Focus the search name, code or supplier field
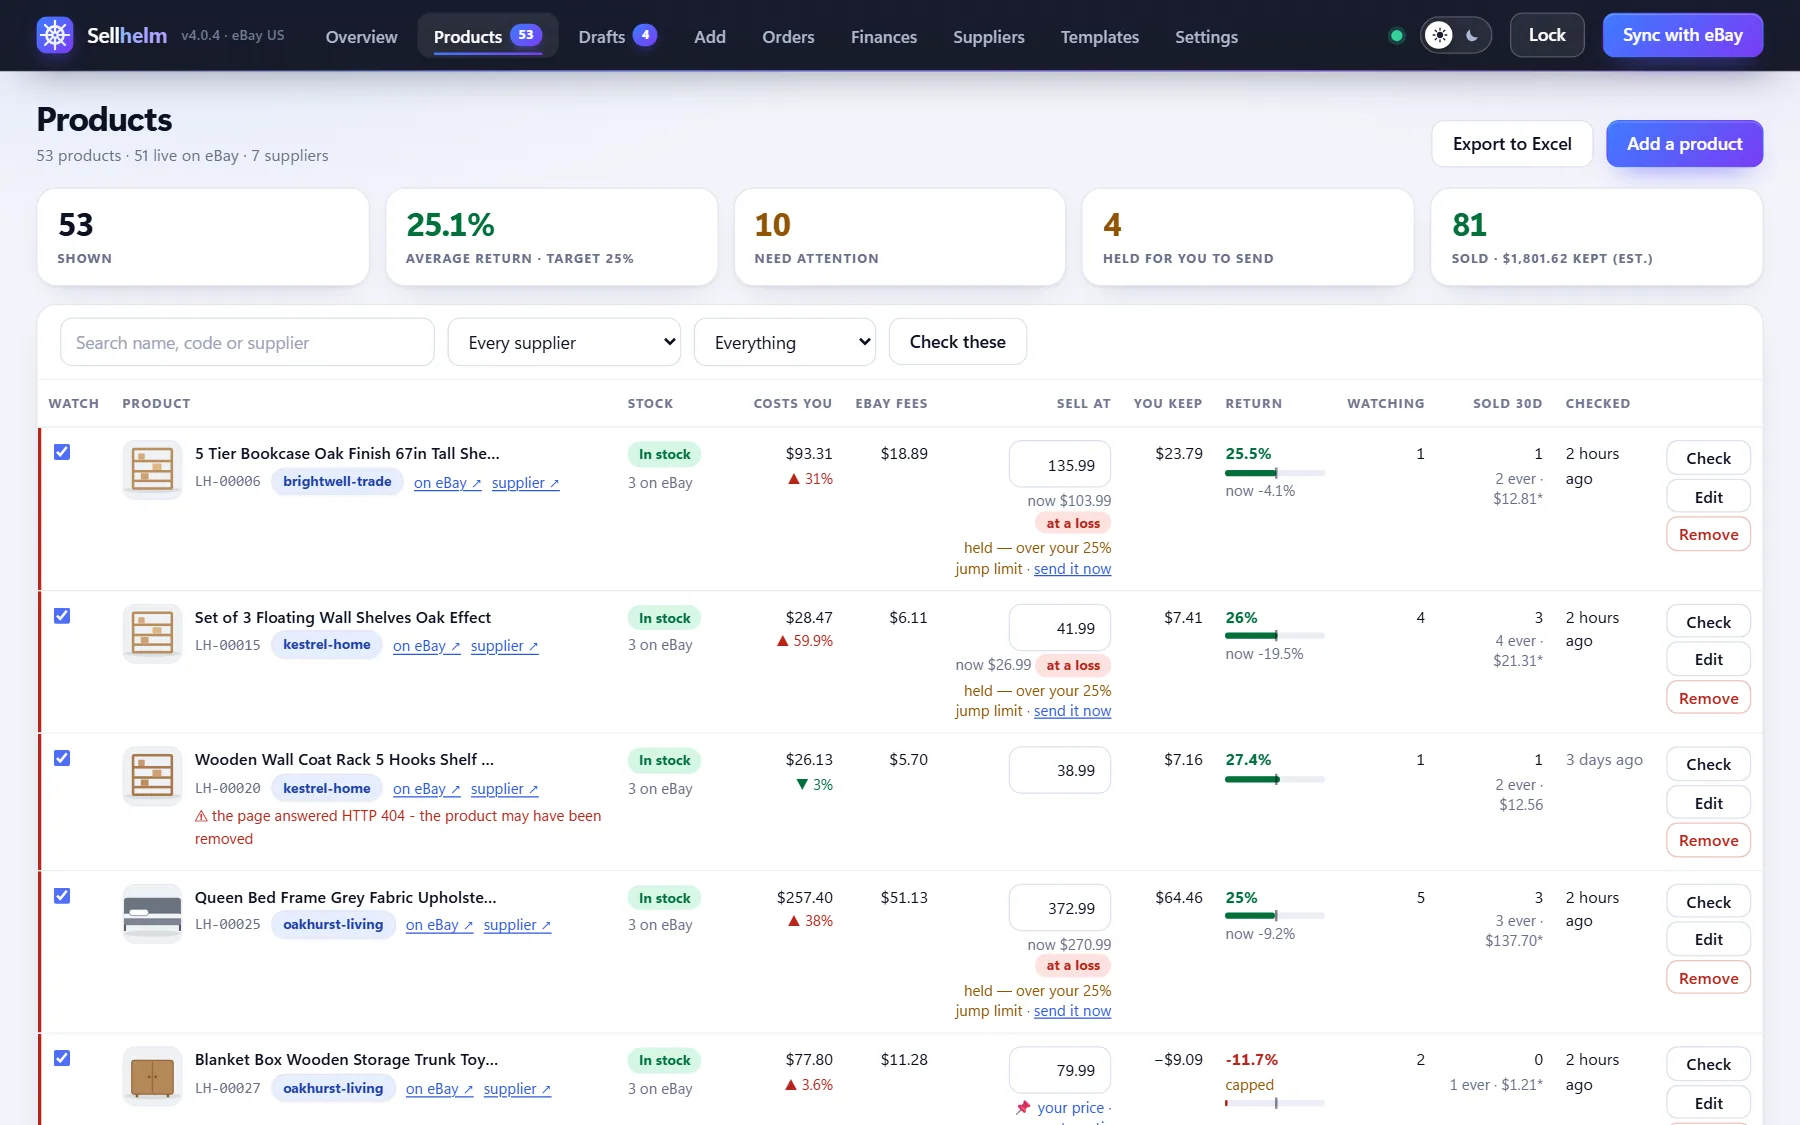 click(247, 342)
